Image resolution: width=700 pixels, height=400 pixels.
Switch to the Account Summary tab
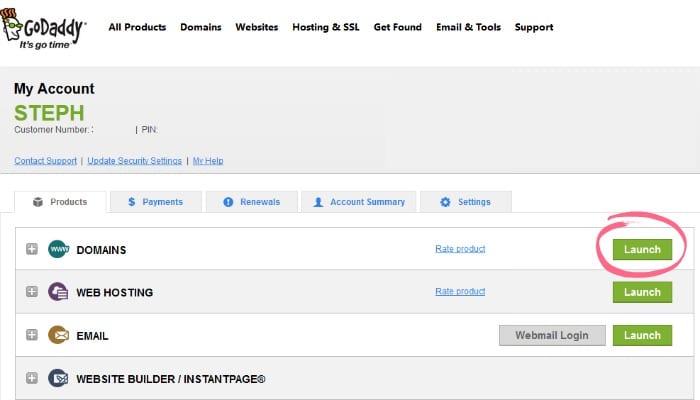pyautogui.click(x=359, y=202)
